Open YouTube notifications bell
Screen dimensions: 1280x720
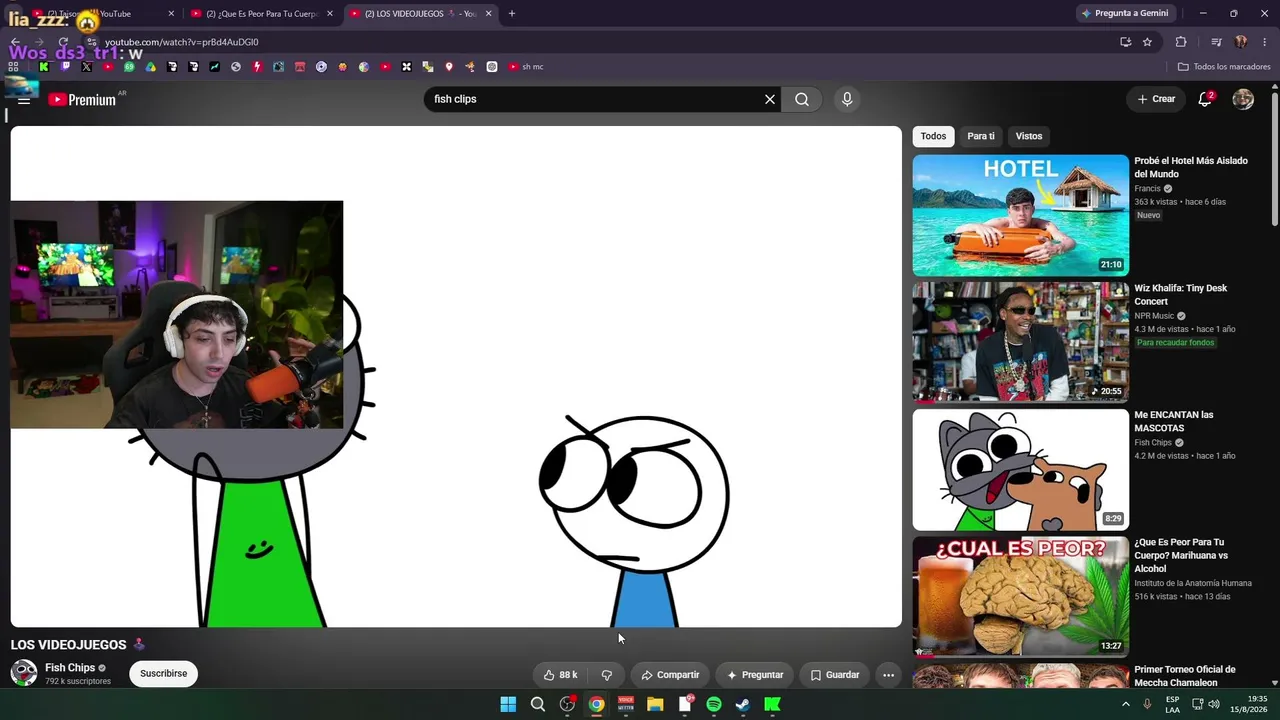coord(1205,99)
